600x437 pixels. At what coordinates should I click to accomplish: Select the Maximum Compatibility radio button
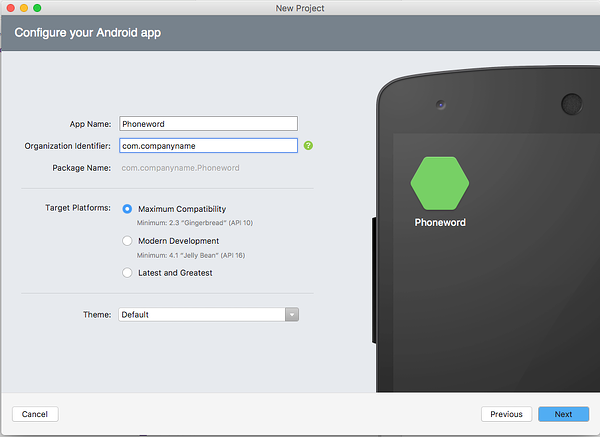(x=127, y=209)
